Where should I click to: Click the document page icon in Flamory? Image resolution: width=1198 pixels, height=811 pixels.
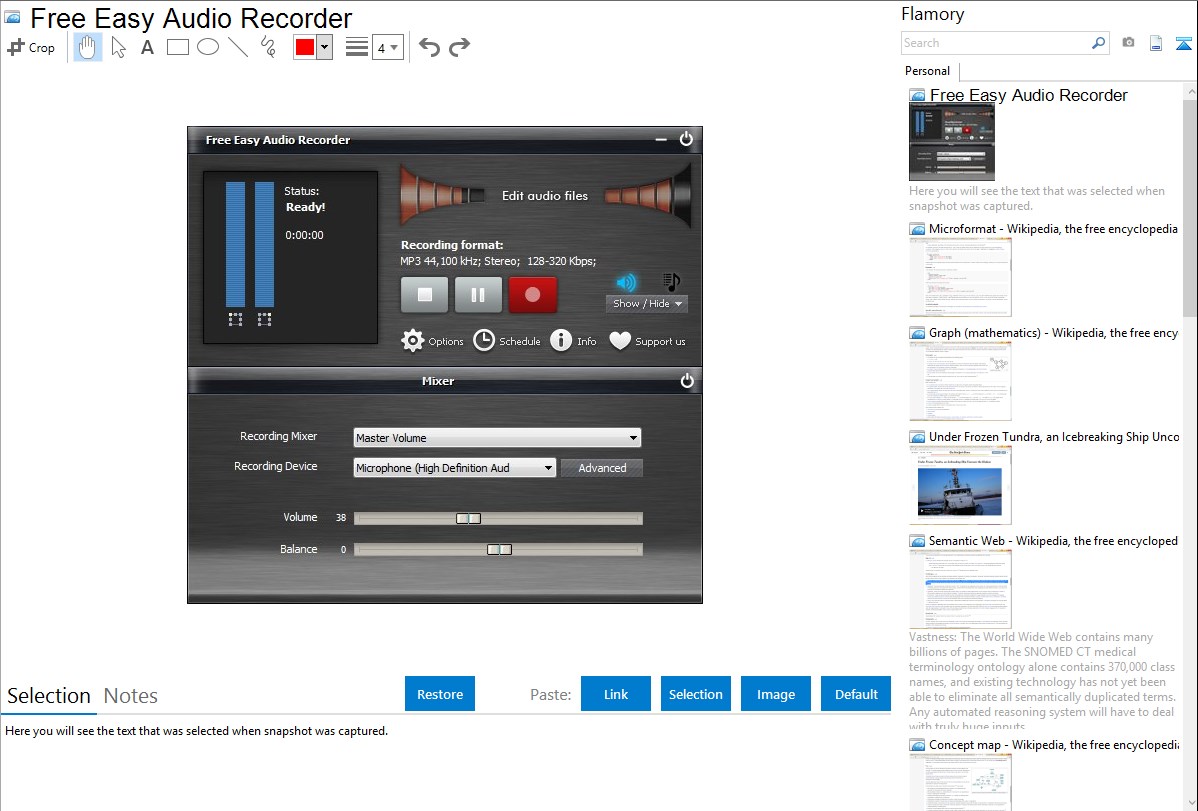tap(1156, 43)
